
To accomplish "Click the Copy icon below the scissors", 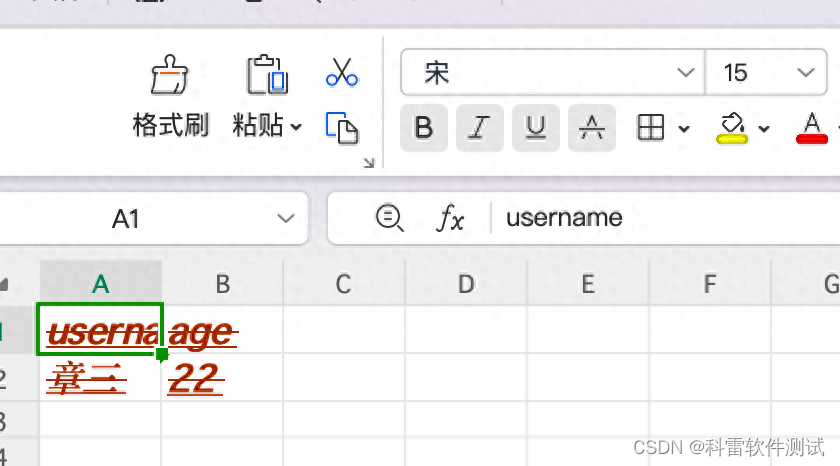I will tap(342, 128).
